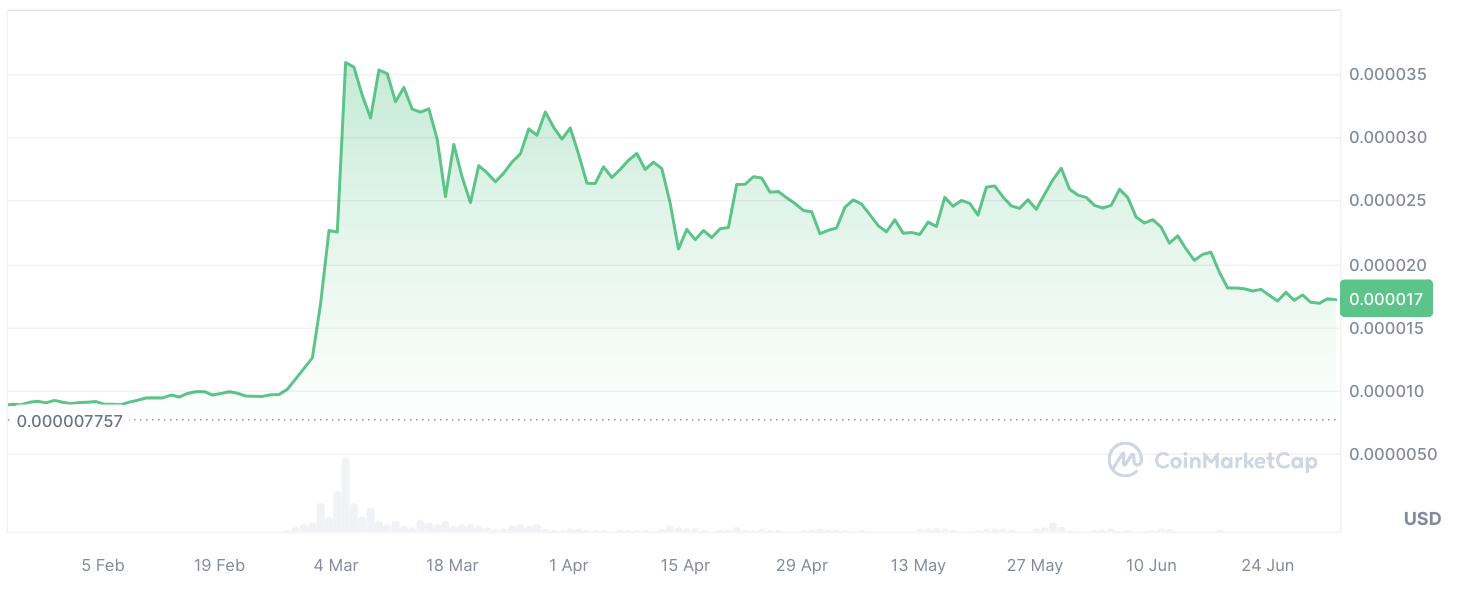Click the 0.000035 price axis label

click(1388, 75)
